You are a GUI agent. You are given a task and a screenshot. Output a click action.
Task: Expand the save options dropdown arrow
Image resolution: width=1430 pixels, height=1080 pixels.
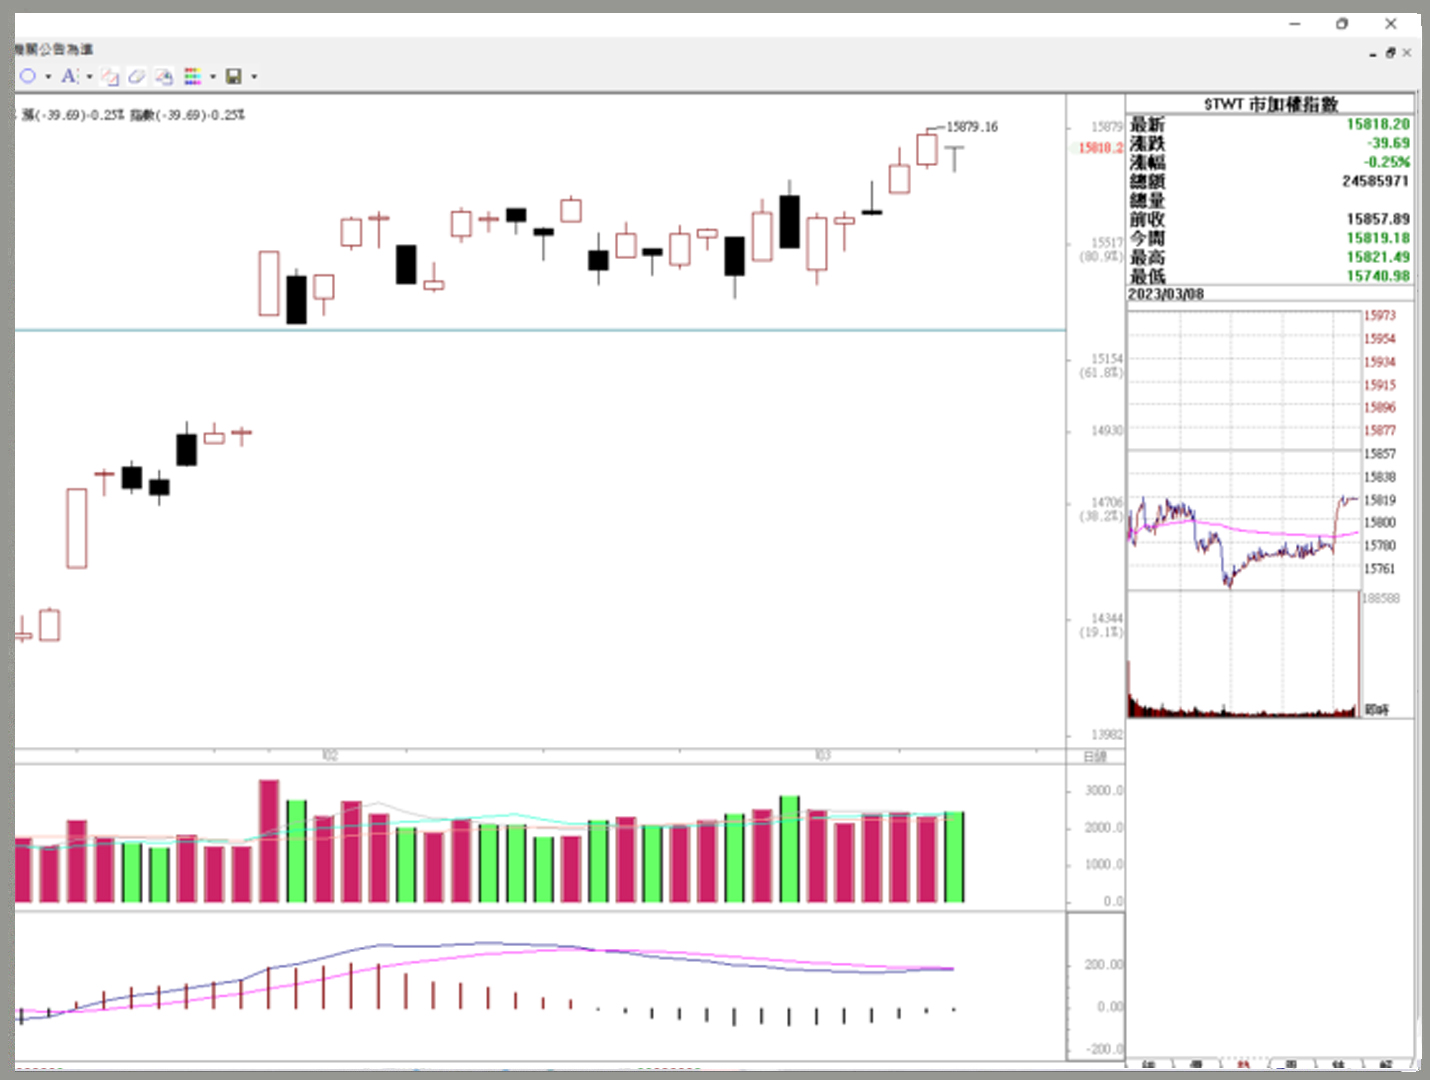tap(254, 77)
